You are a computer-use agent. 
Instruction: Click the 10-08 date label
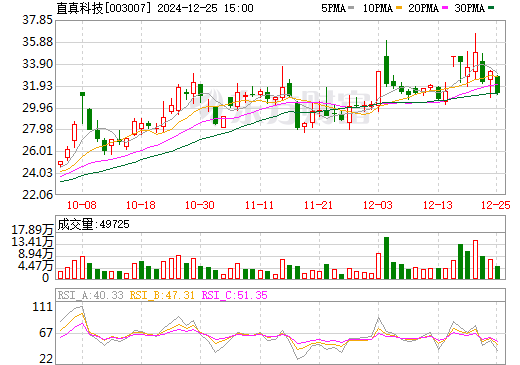82,205
